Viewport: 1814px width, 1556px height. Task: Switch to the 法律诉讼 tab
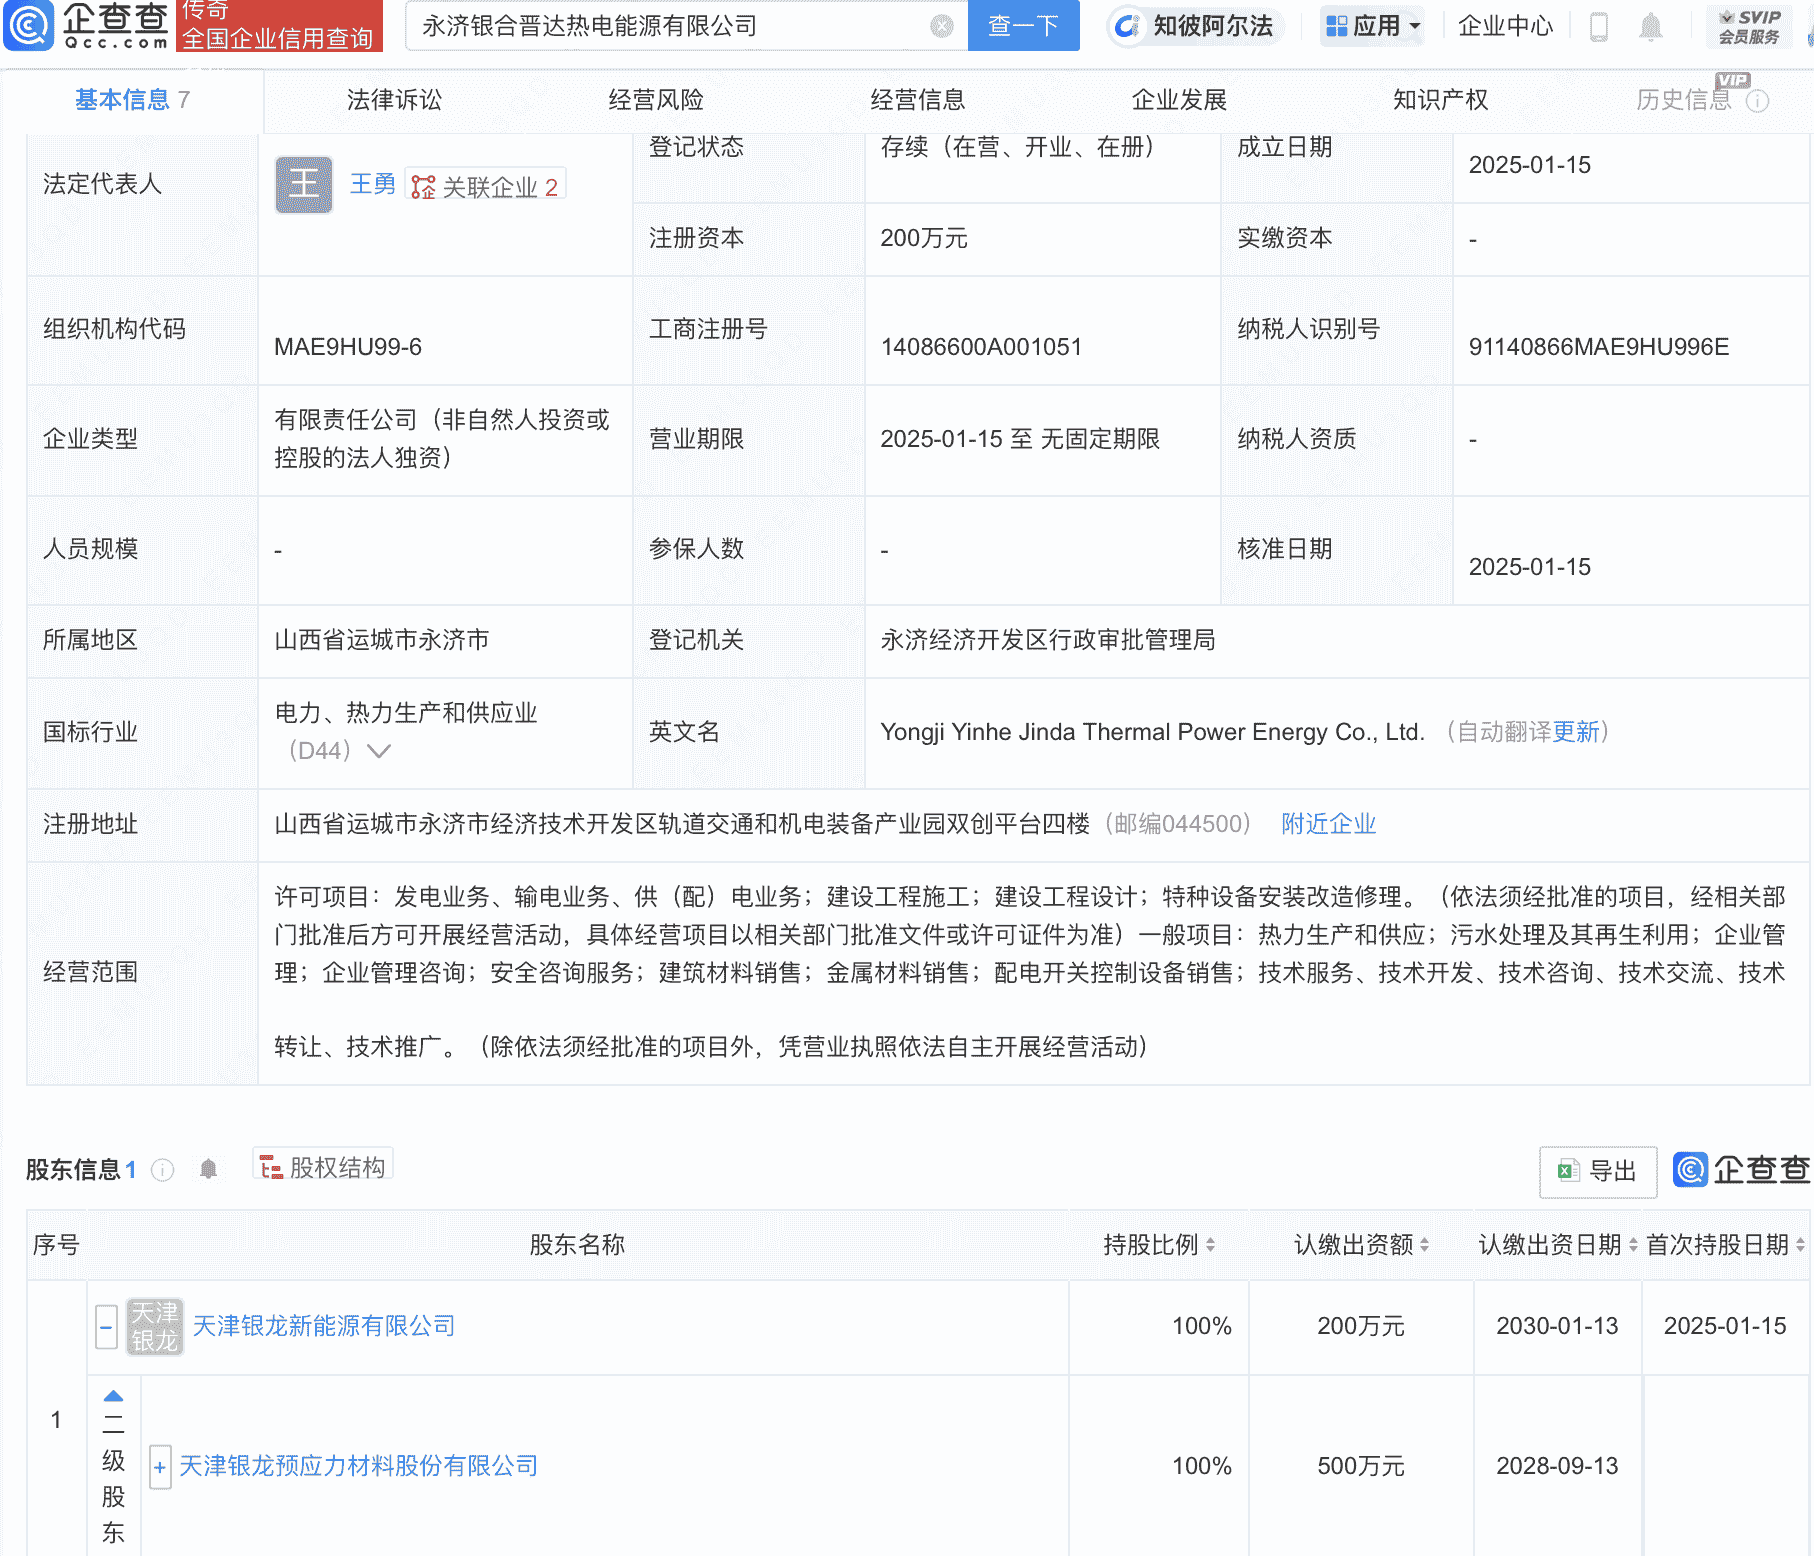pos(393,100)
